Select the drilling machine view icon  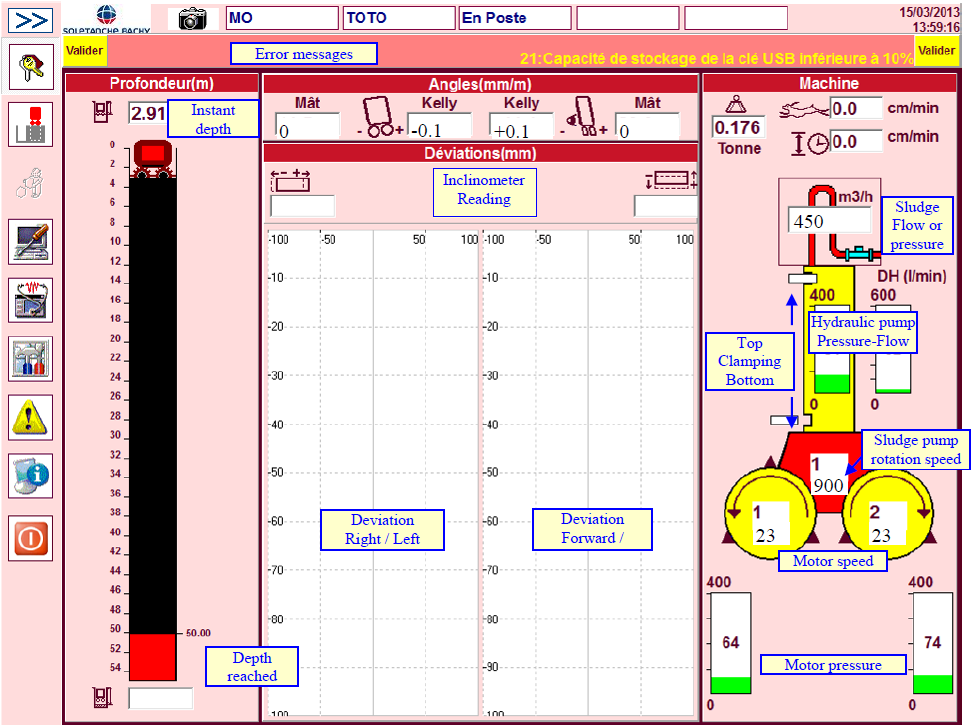tap(31, 125)
